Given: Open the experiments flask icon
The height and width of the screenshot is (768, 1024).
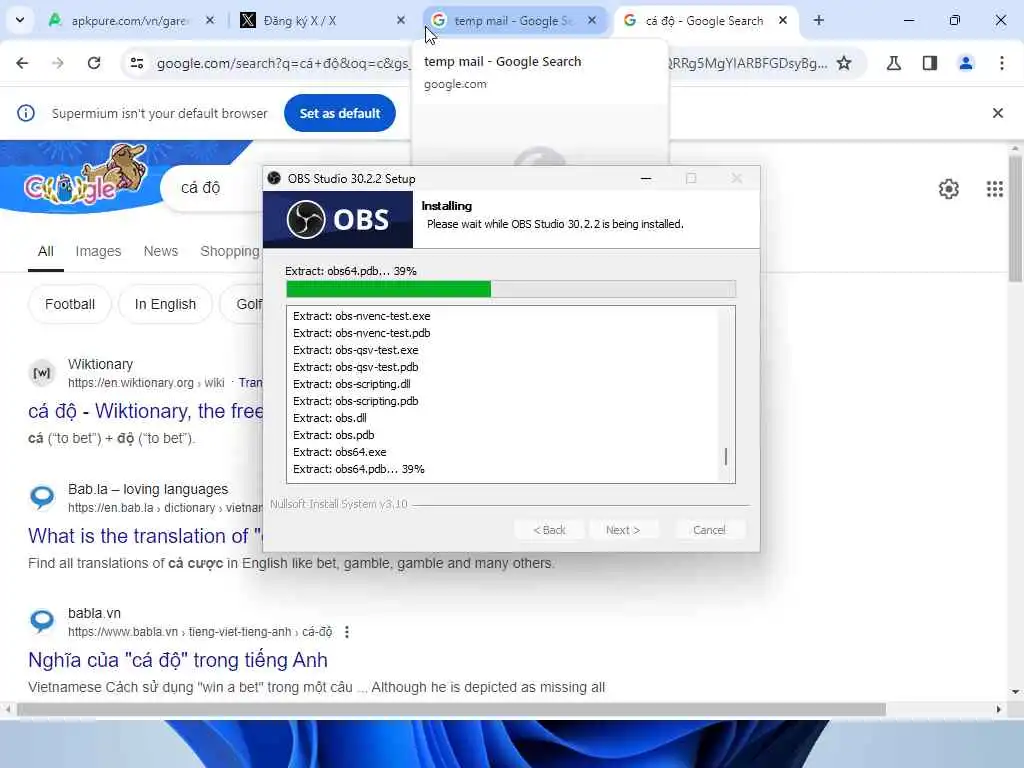Looking at the screenshot, I should tap(894, 63).
